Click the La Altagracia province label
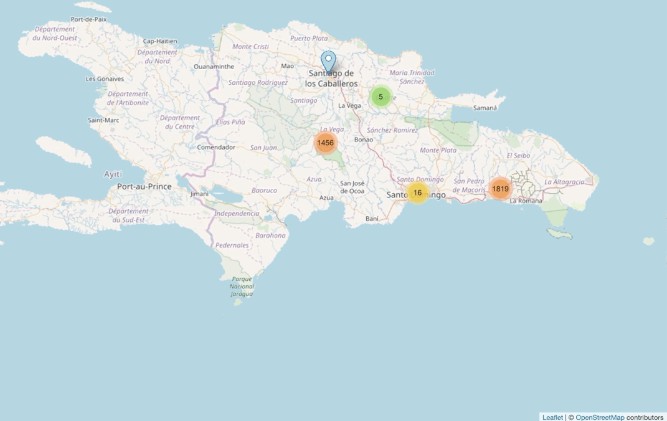The height and width of the screenshot is (421, 667). click(x=563, y=181)
